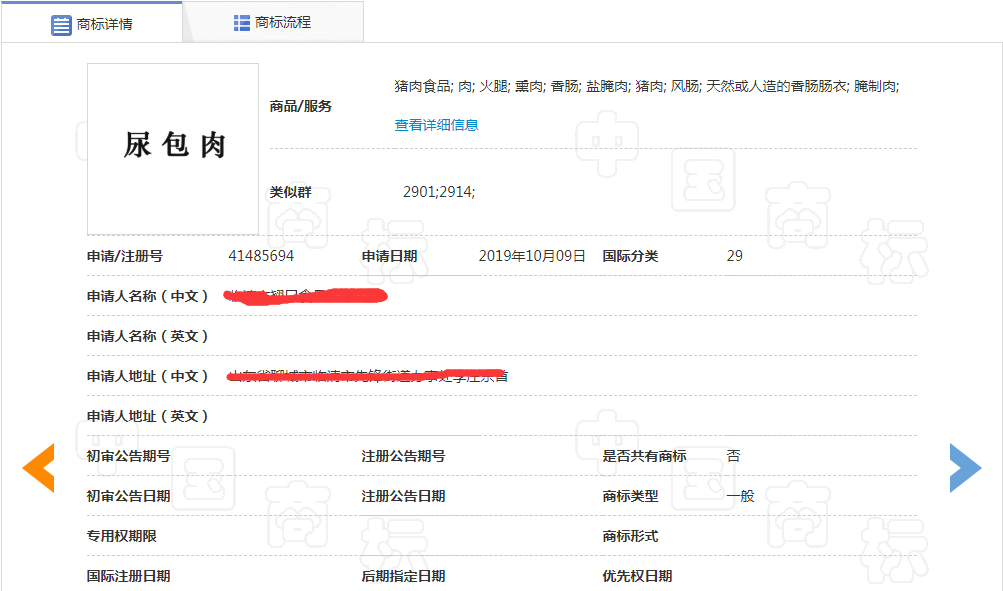Click the application number 41485694
Viewport: 1003px width, 591px height.
(261, 256)
